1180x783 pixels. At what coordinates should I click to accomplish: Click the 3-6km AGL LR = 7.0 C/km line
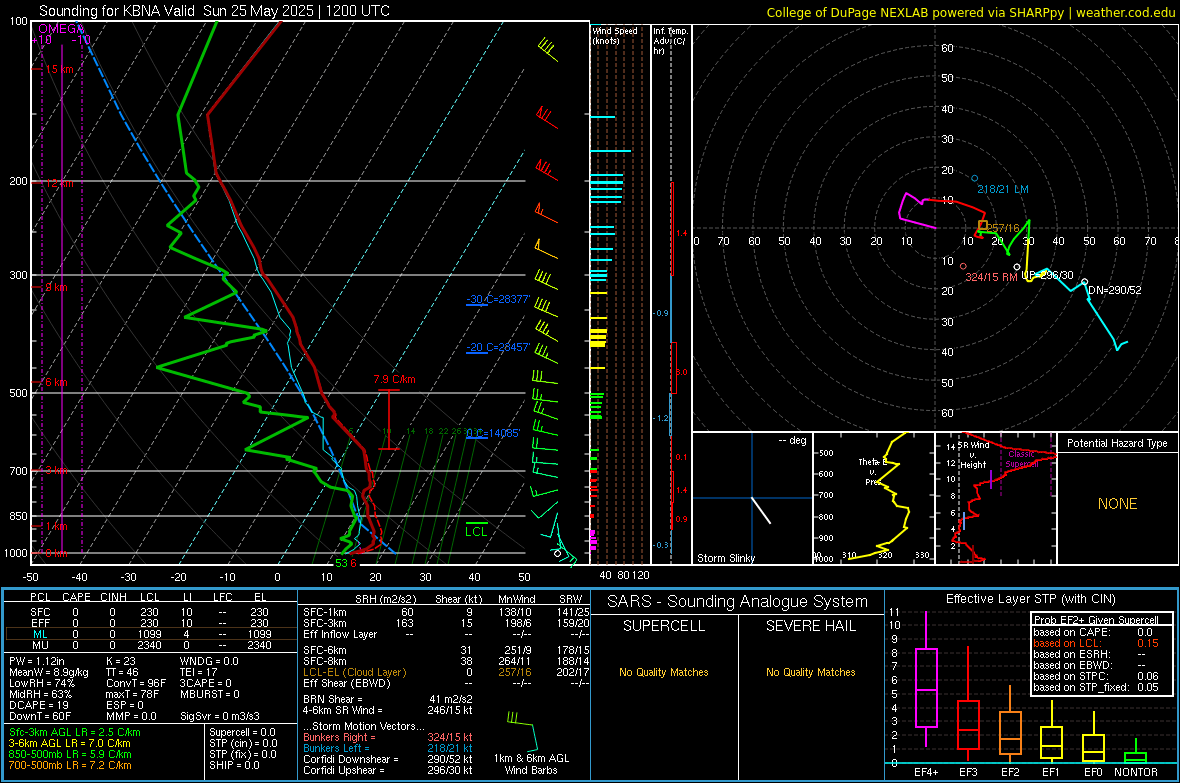[70, 743]
